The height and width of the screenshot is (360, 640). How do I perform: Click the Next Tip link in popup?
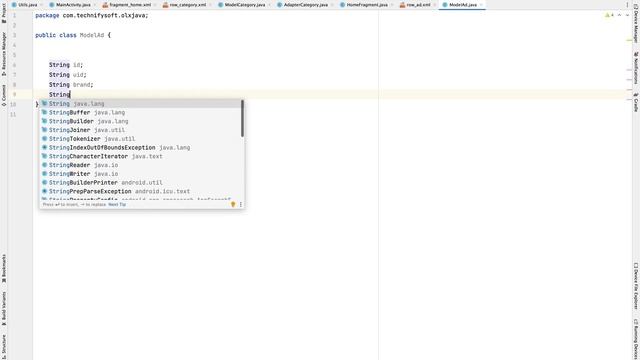[x=117, y=204]
